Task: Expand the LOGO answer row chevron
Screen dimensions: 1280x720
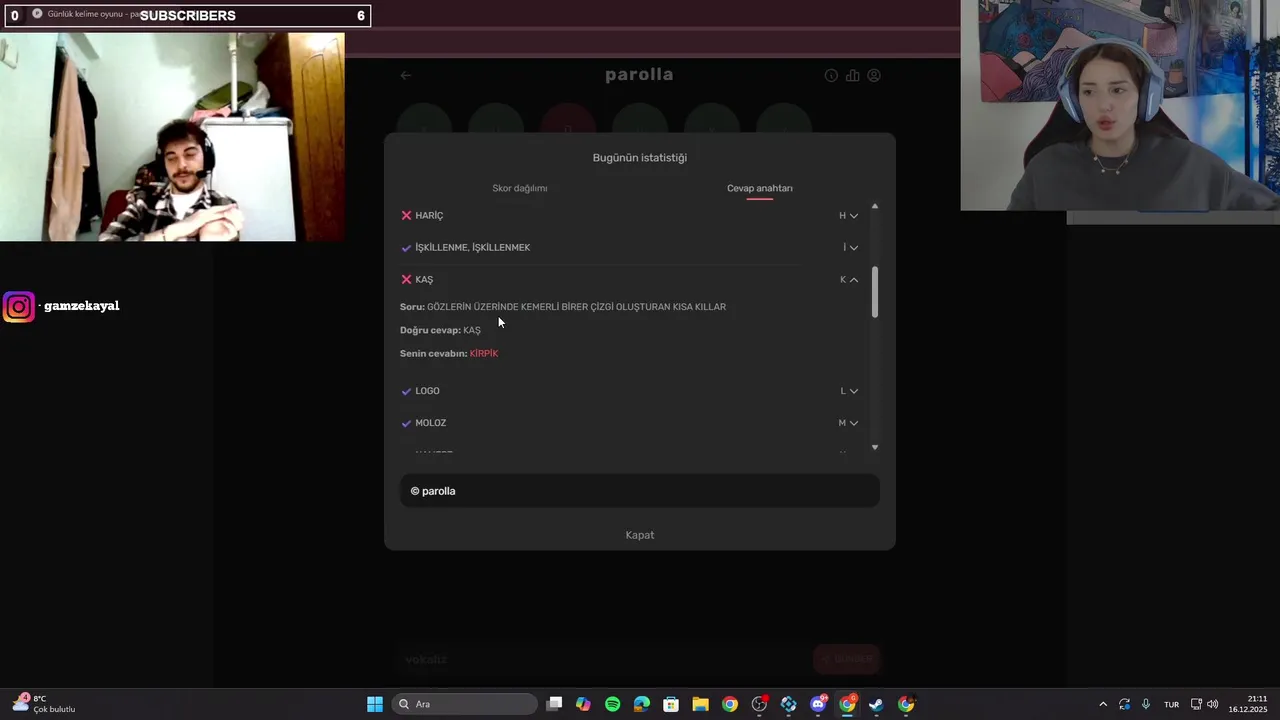Action: pos(854,391)
